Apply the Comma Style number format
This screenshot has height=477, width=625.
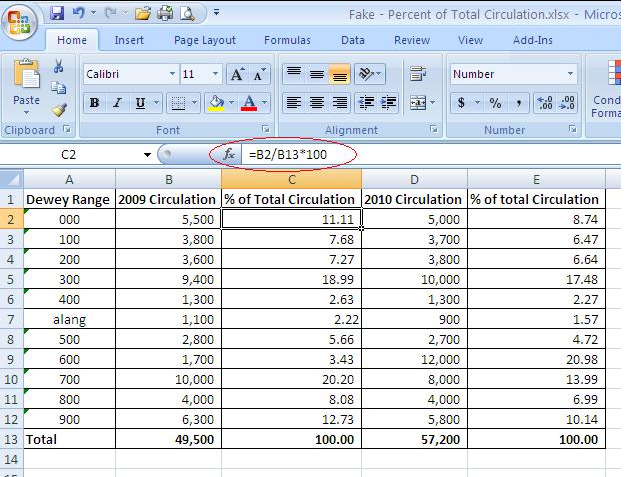[x=519, y=103]
